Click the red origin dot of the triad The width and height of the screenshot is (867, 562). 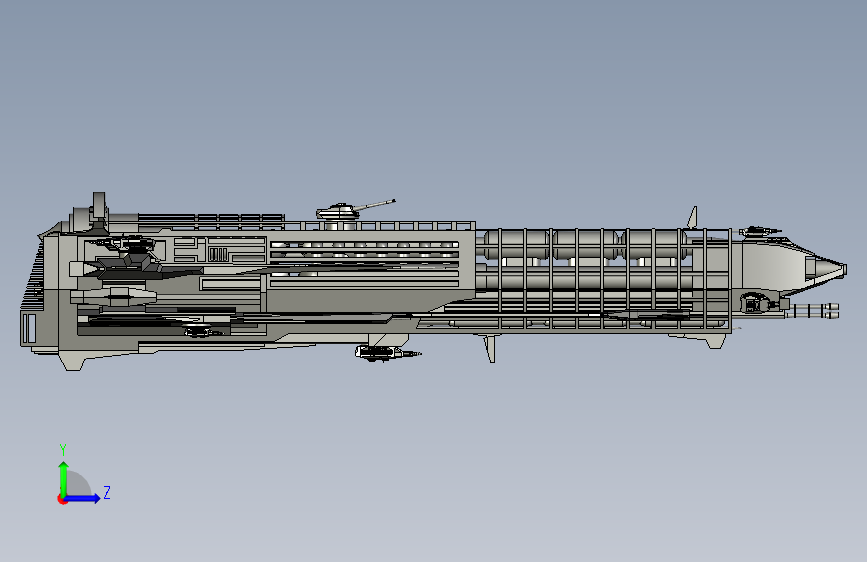point(62,499)
